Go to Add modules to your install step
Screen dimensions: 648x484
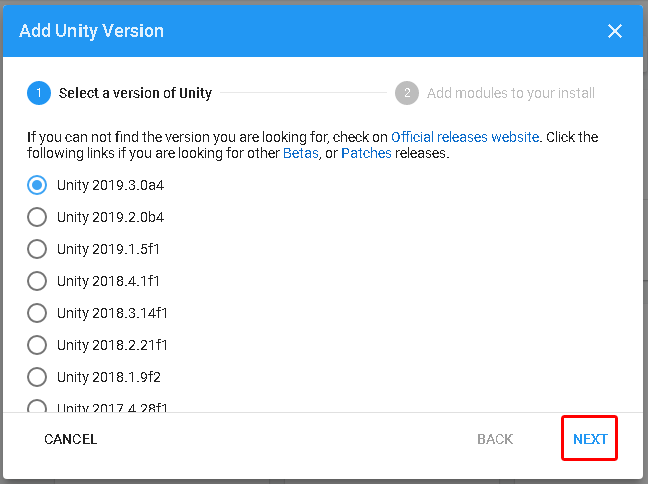(x=510, y=93)
